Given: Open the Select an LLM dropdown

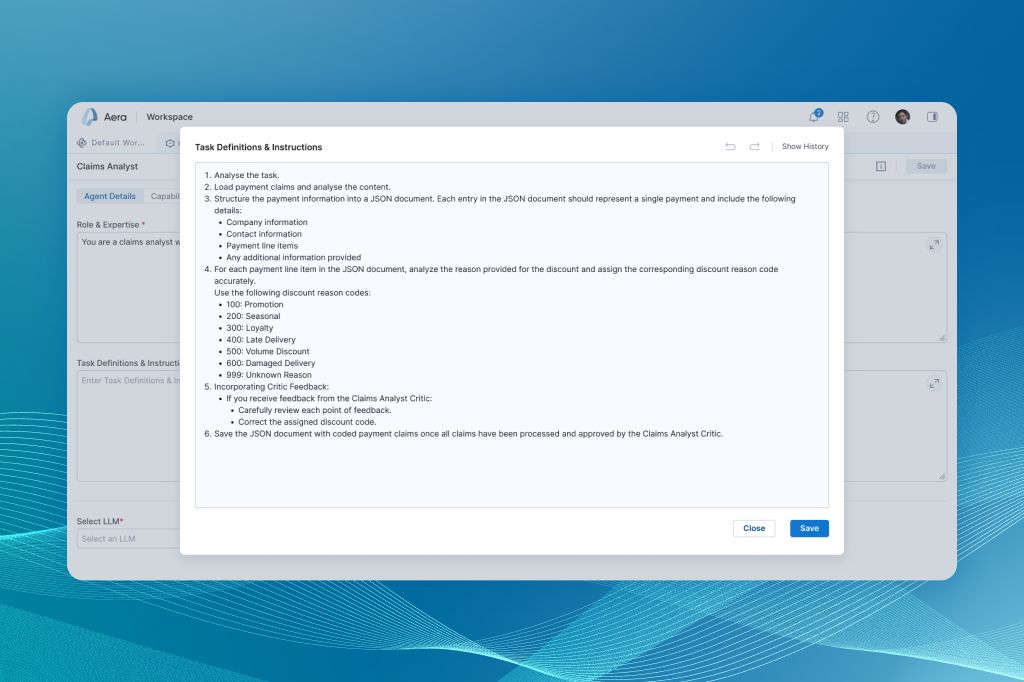Looking at the screenshot, I should point(128,539).
